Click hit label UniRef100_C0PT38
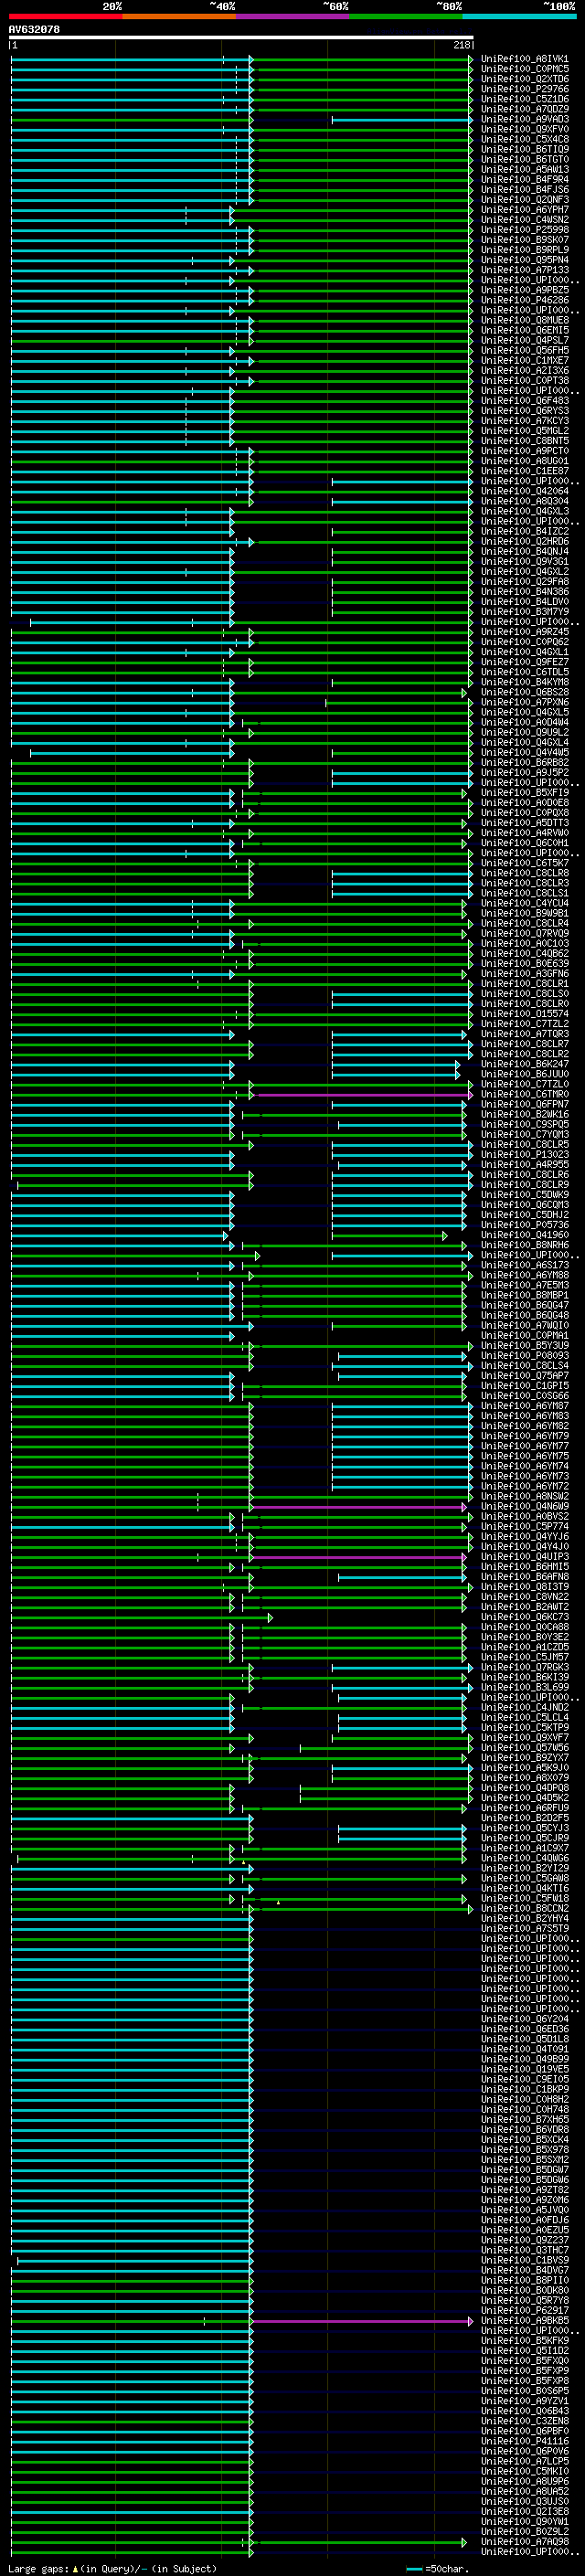This screenshot has width=585, height=2576. (525, 380)
